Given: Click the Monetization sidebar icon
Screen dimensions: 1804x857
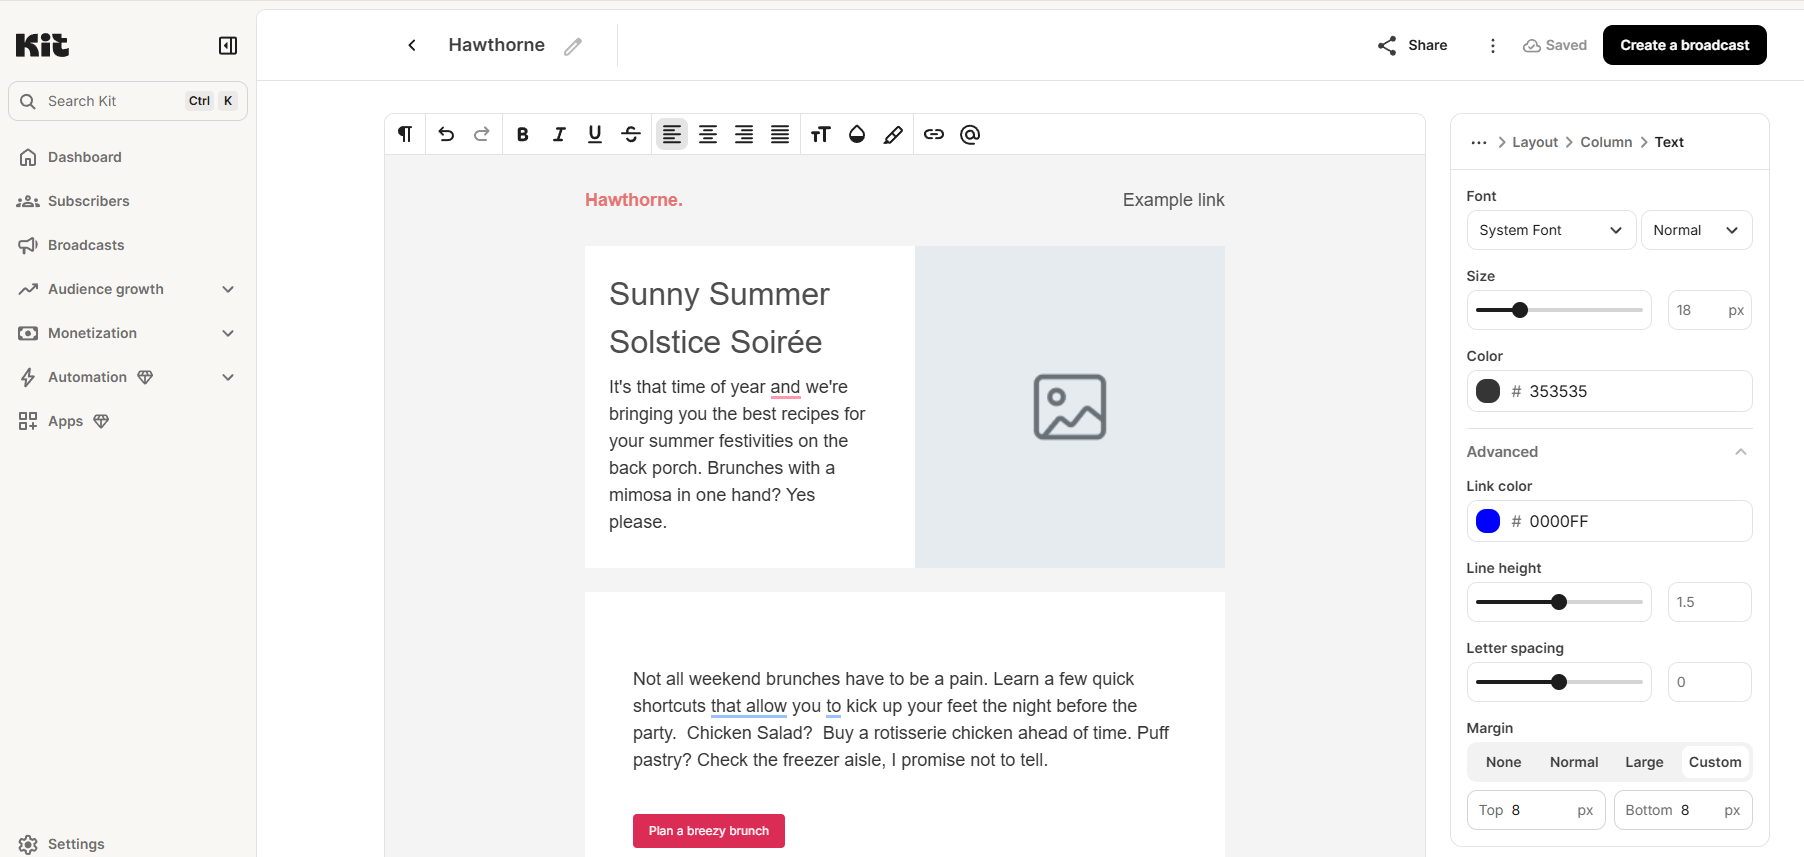Looking at the screenshot, I should tap(28, 333).
